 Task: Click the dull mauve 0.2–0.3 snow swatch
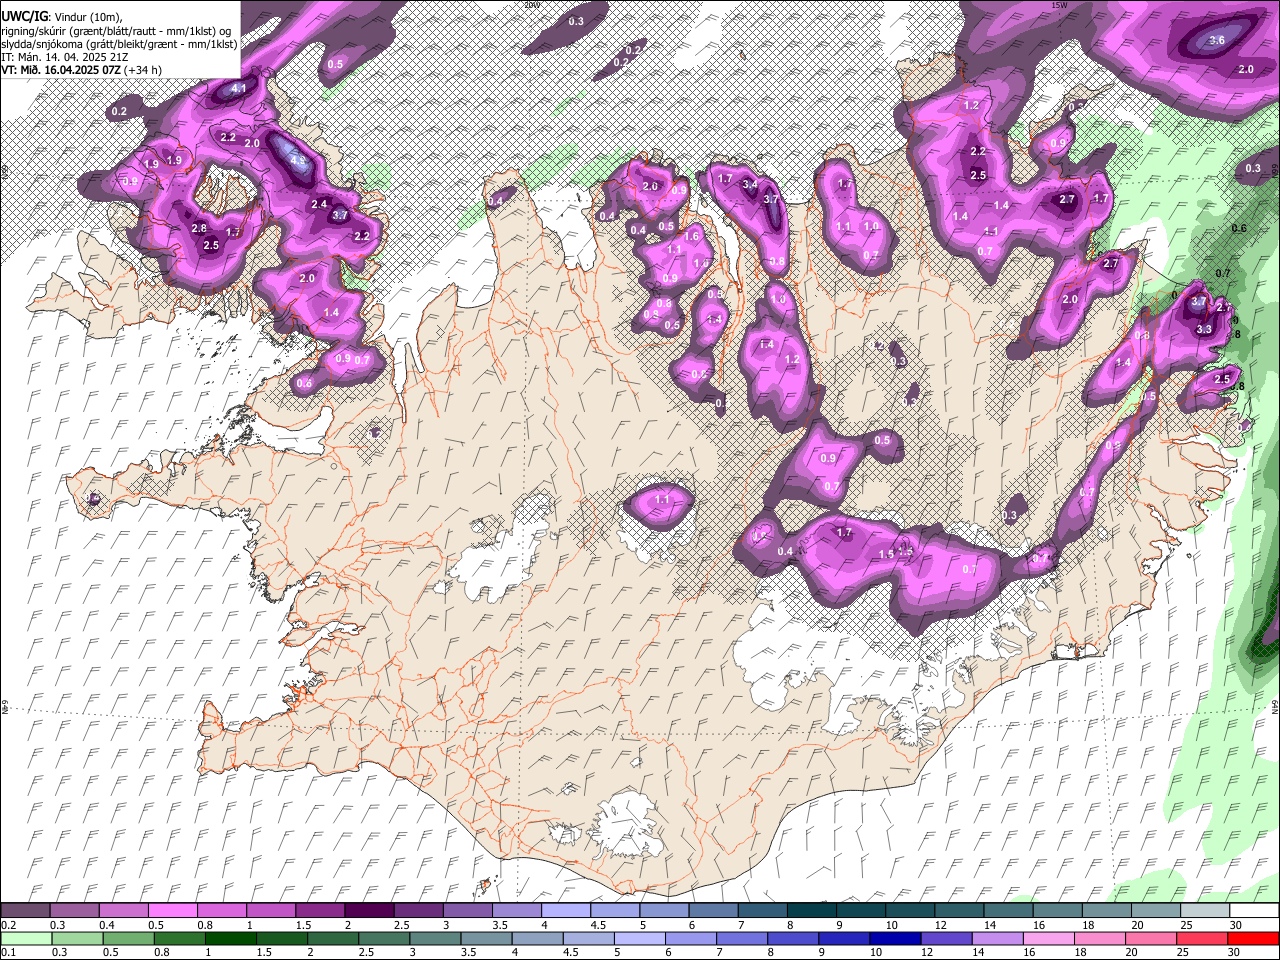click(25, 911)
